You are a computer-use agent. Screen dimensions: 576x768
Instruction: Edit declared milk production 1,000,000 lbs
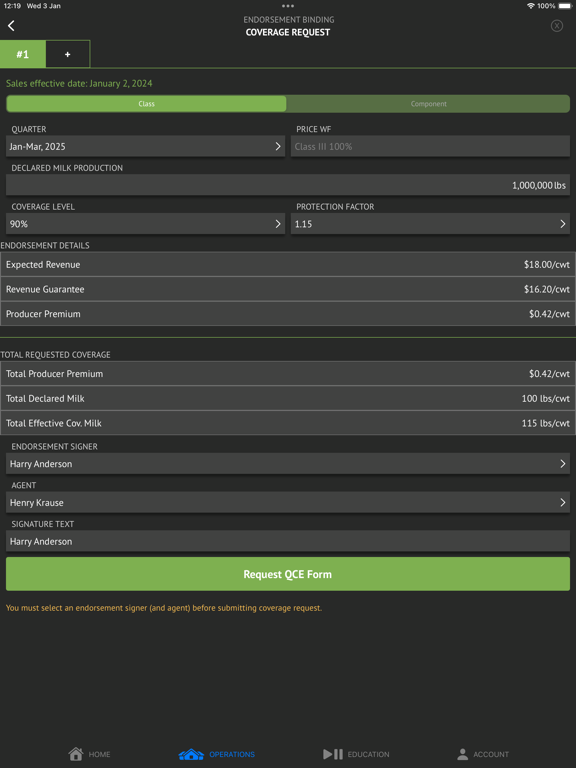[x=288, y=185]
